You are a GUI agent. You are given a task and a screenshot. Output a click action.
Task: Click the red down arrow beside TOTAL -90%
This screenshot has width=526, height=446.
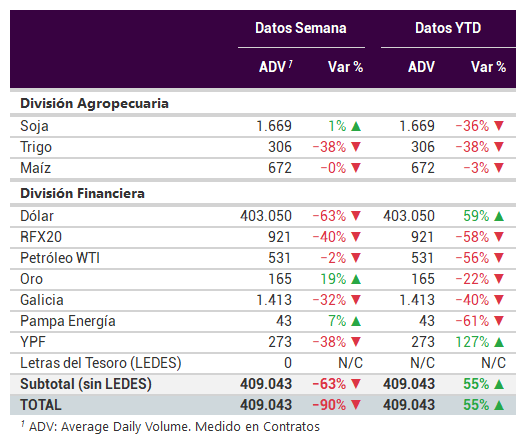click(x=356, y=405)
